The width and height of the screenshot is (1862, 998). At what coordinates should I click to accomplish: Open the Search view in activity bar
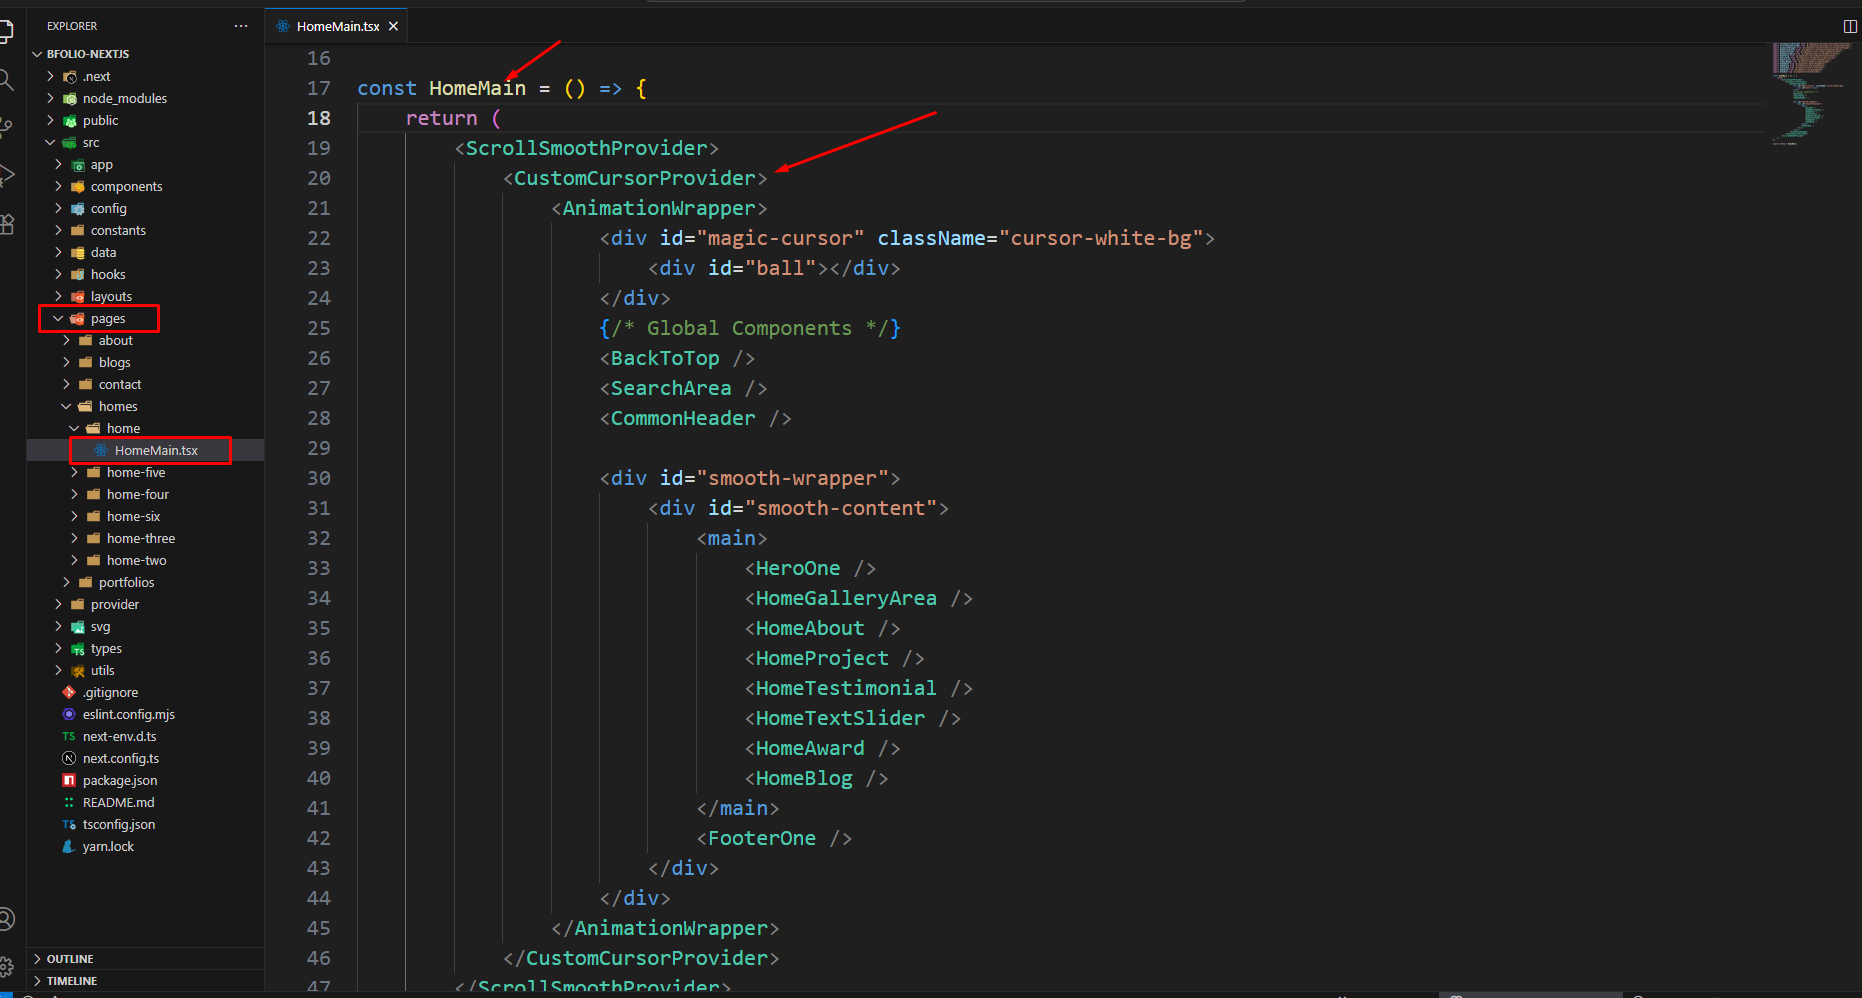(6, 80)
